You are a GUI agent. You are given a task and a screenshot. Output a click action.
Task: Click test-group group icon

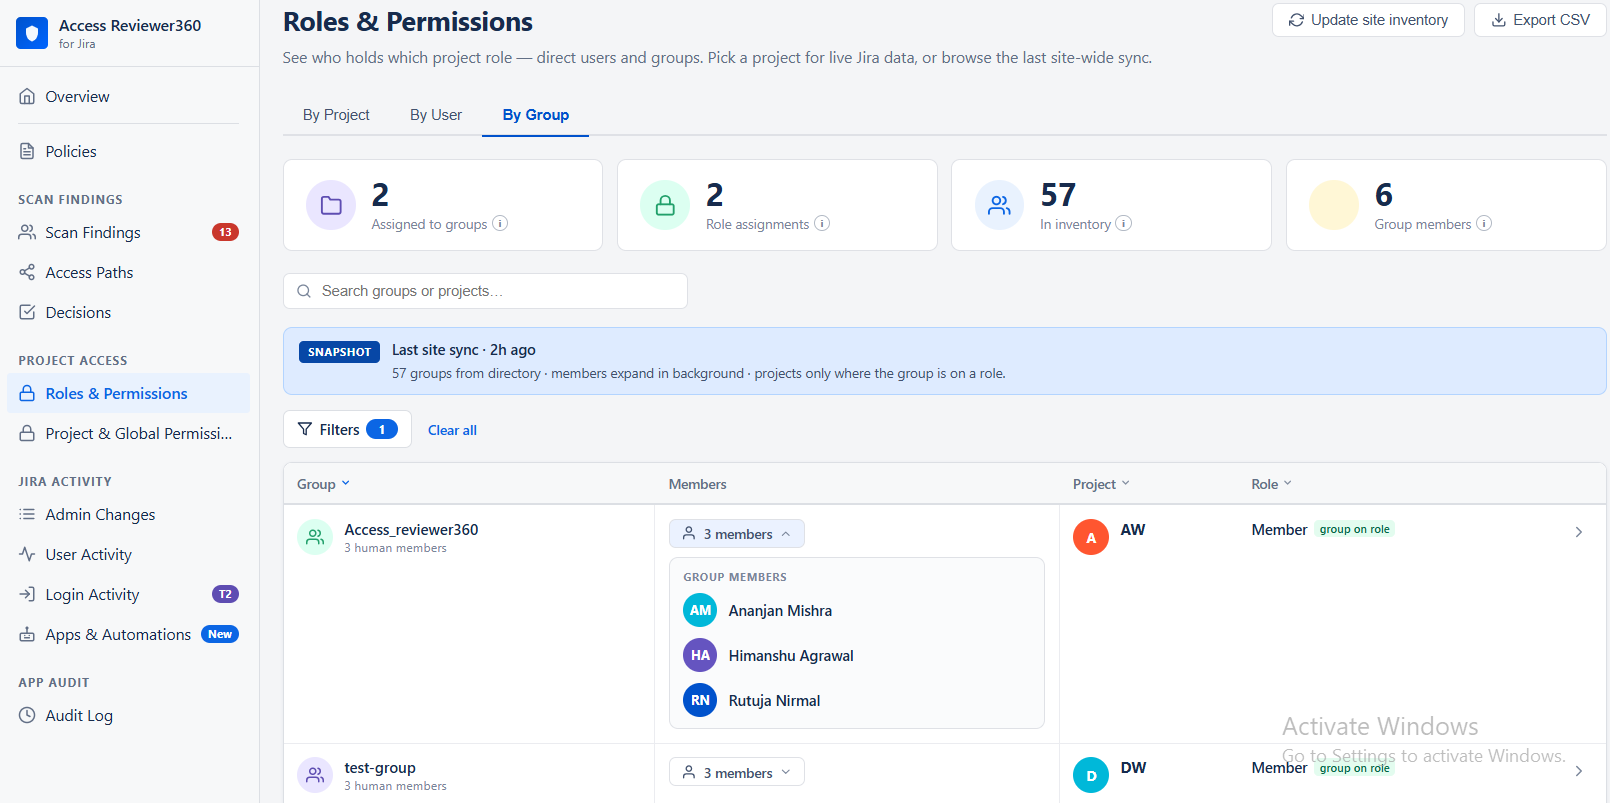tap(315, 775)
